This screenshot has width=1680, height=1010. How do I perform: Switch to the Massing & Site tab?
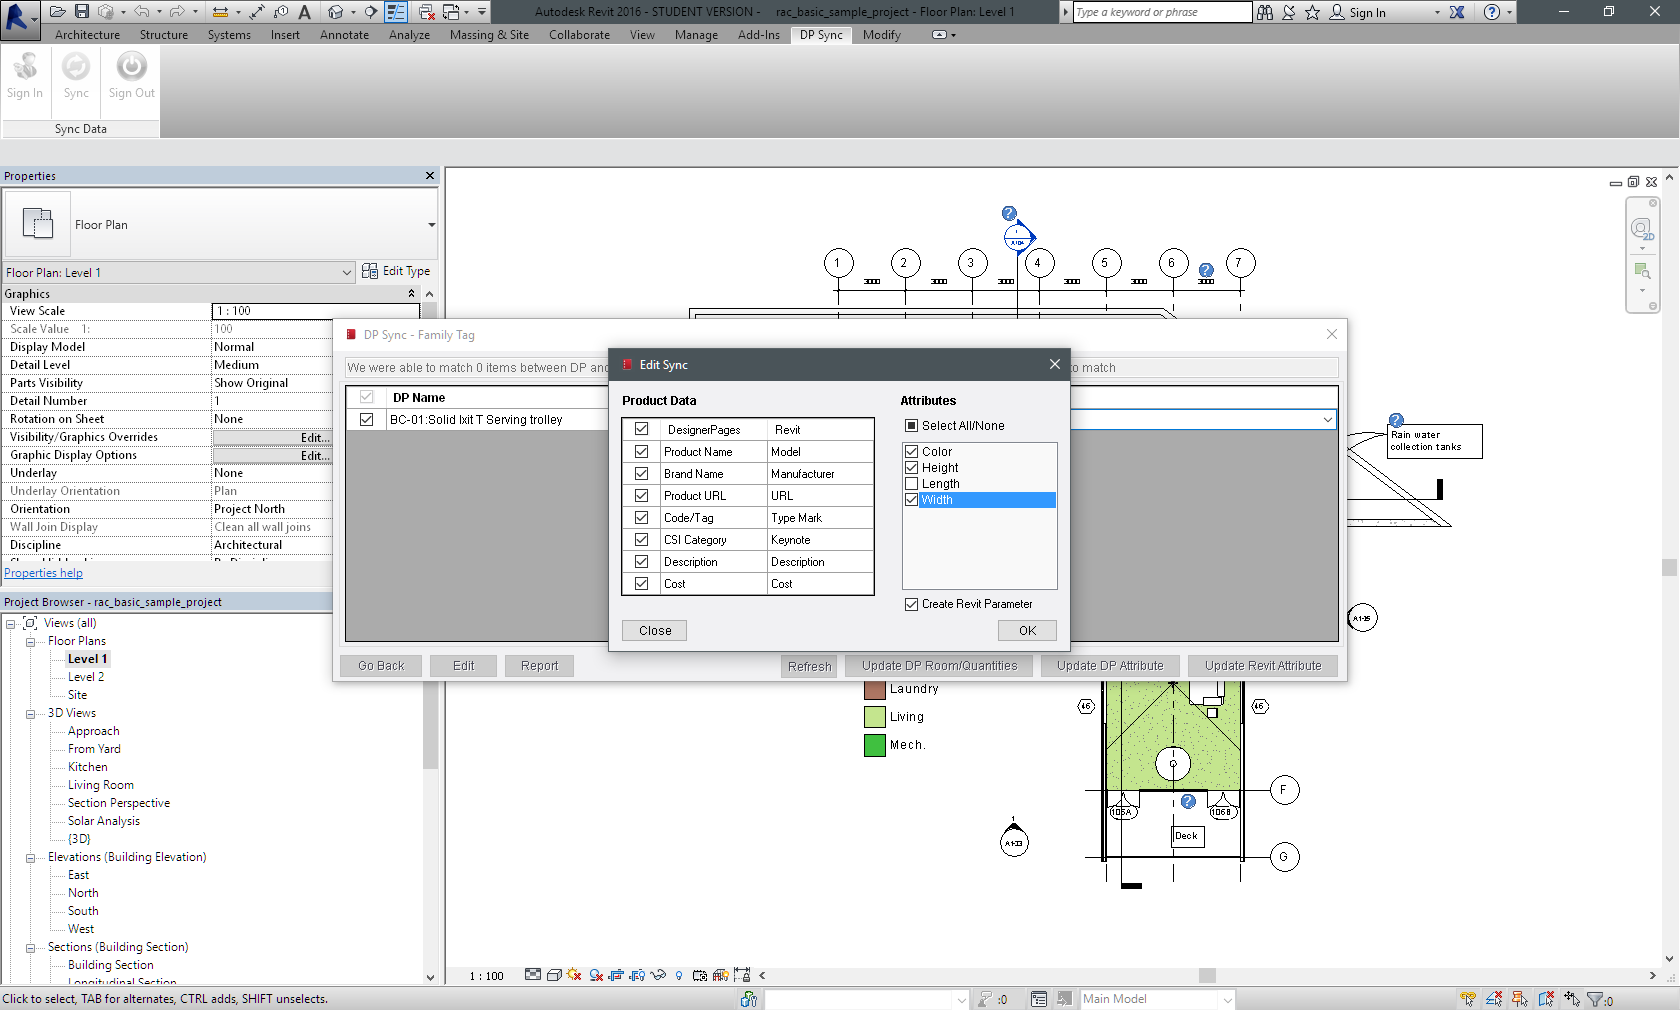click(x=489, y=35)
